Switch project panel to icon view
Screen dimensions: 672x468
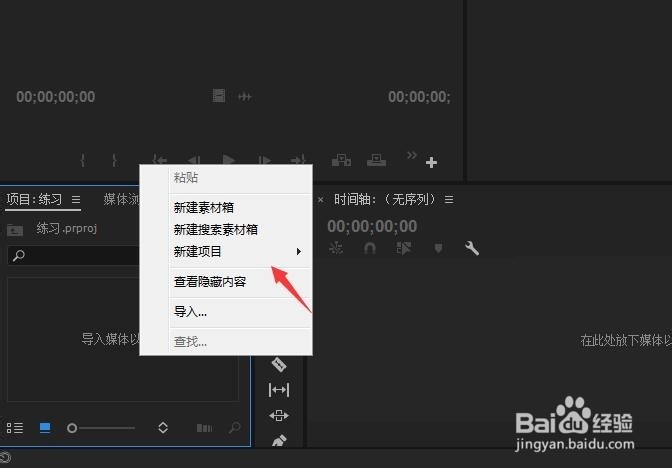pos(45,428)
